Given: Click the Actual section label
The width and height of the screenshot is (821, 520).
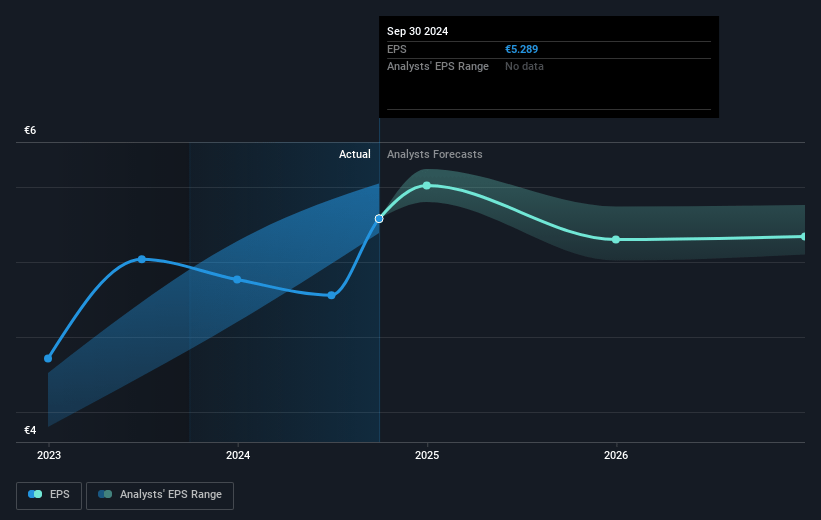Looking at the screenshot, I should [354, 154].
